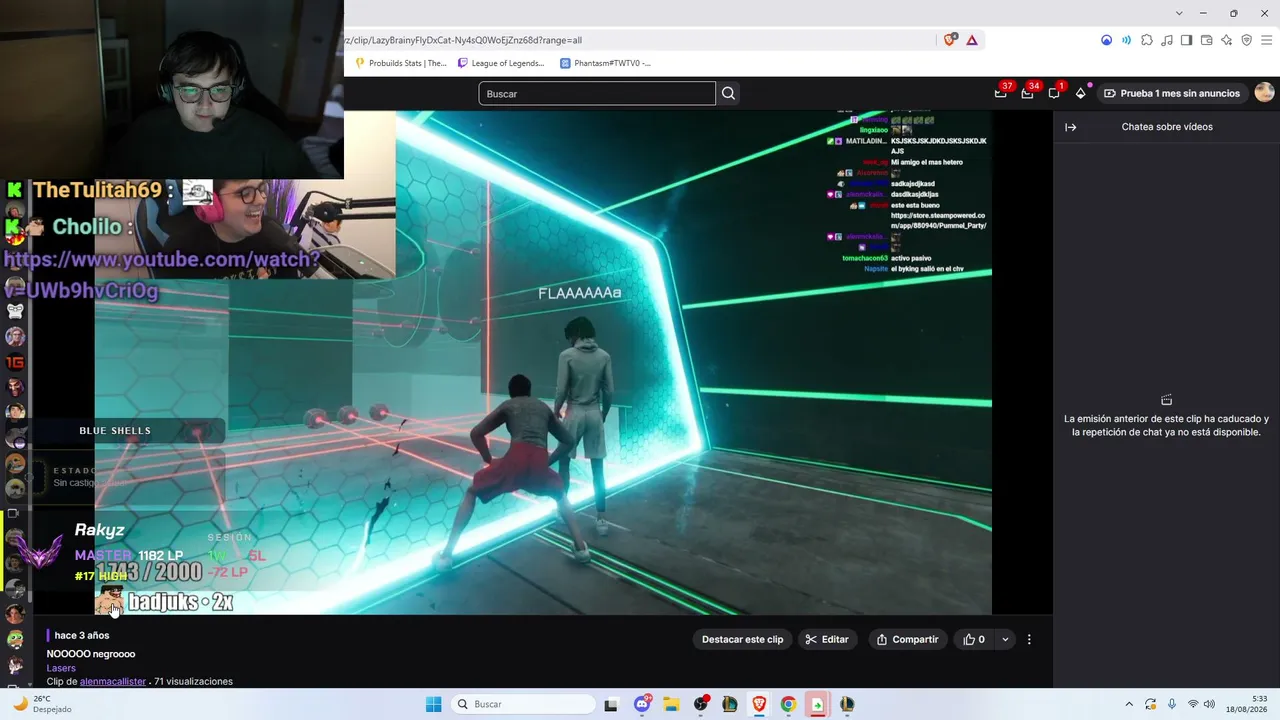Click the blue circular extension icon
This screenshot has height=720, width=1280.
(x=1106, y=40)
